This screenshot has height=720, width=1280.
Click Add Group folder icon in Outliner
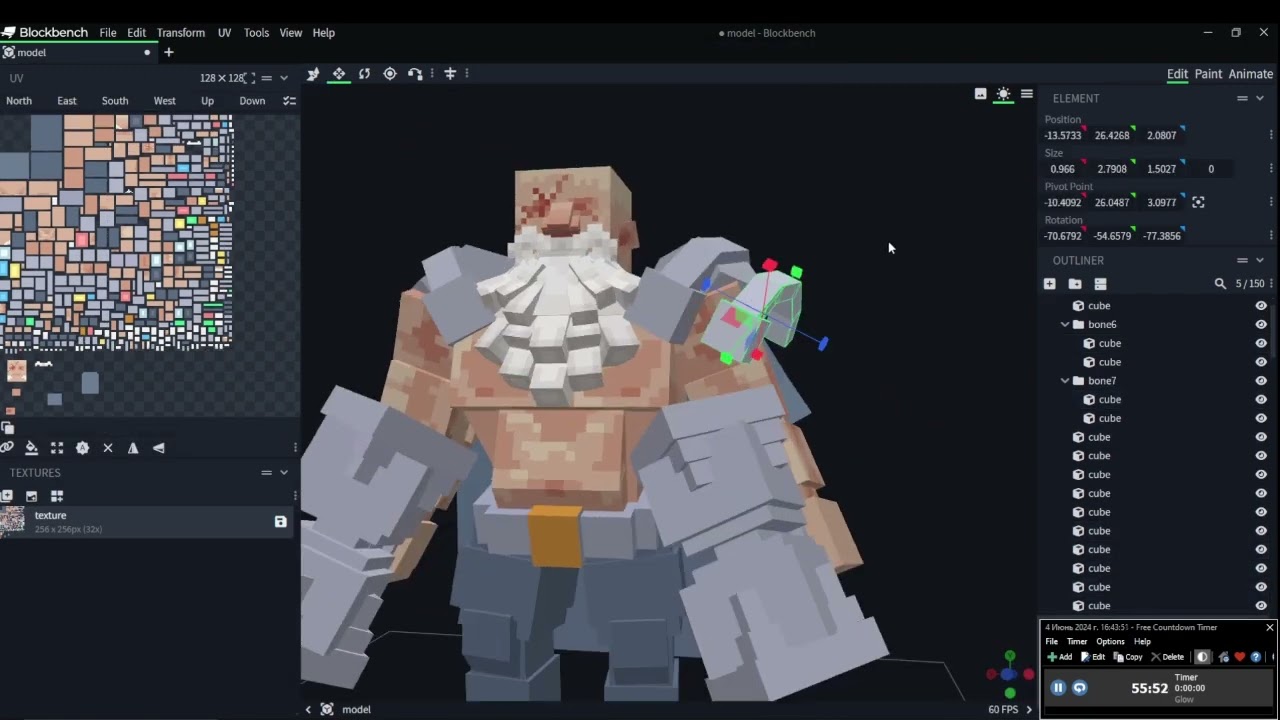coord(1075,284)
